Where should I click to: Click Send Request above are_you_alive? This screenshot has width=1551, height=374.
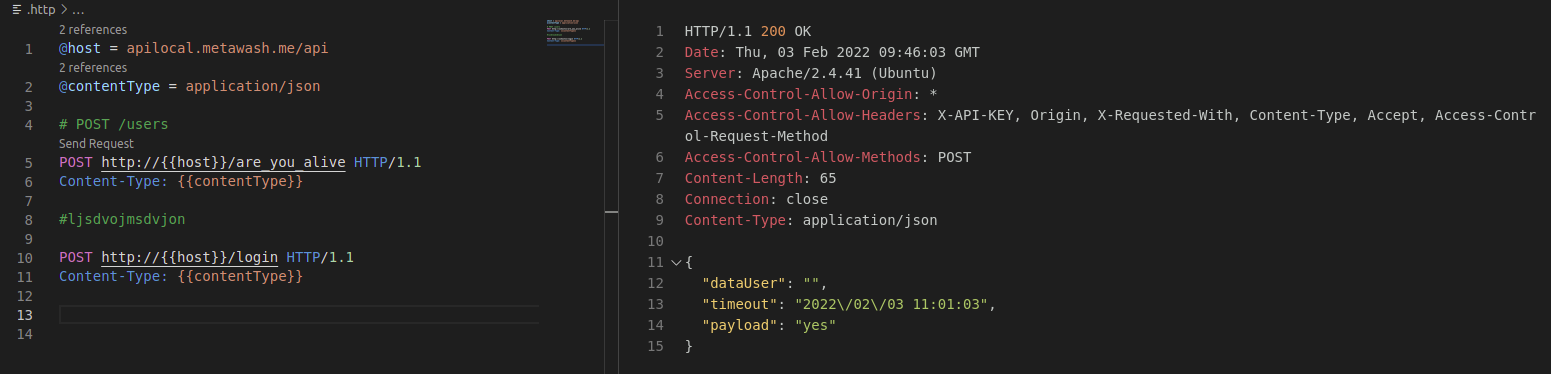point(96,144)
